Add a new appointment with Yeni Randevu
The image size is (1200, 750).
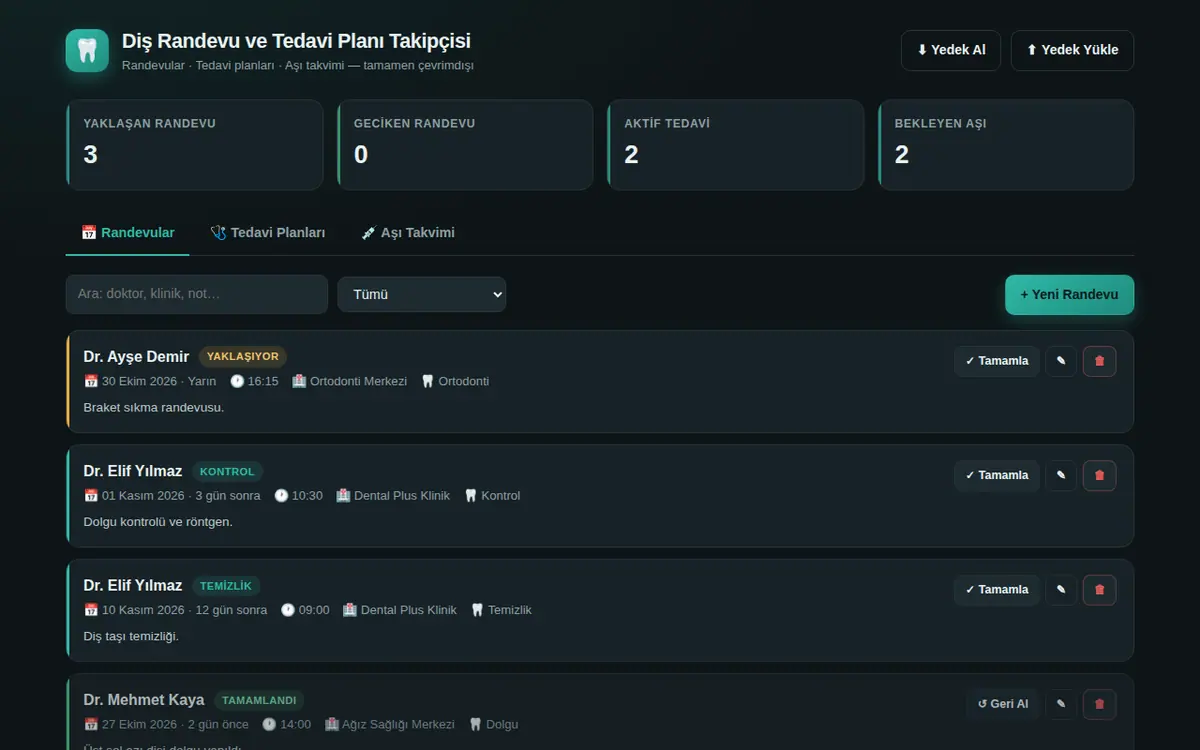[1069, 295]
